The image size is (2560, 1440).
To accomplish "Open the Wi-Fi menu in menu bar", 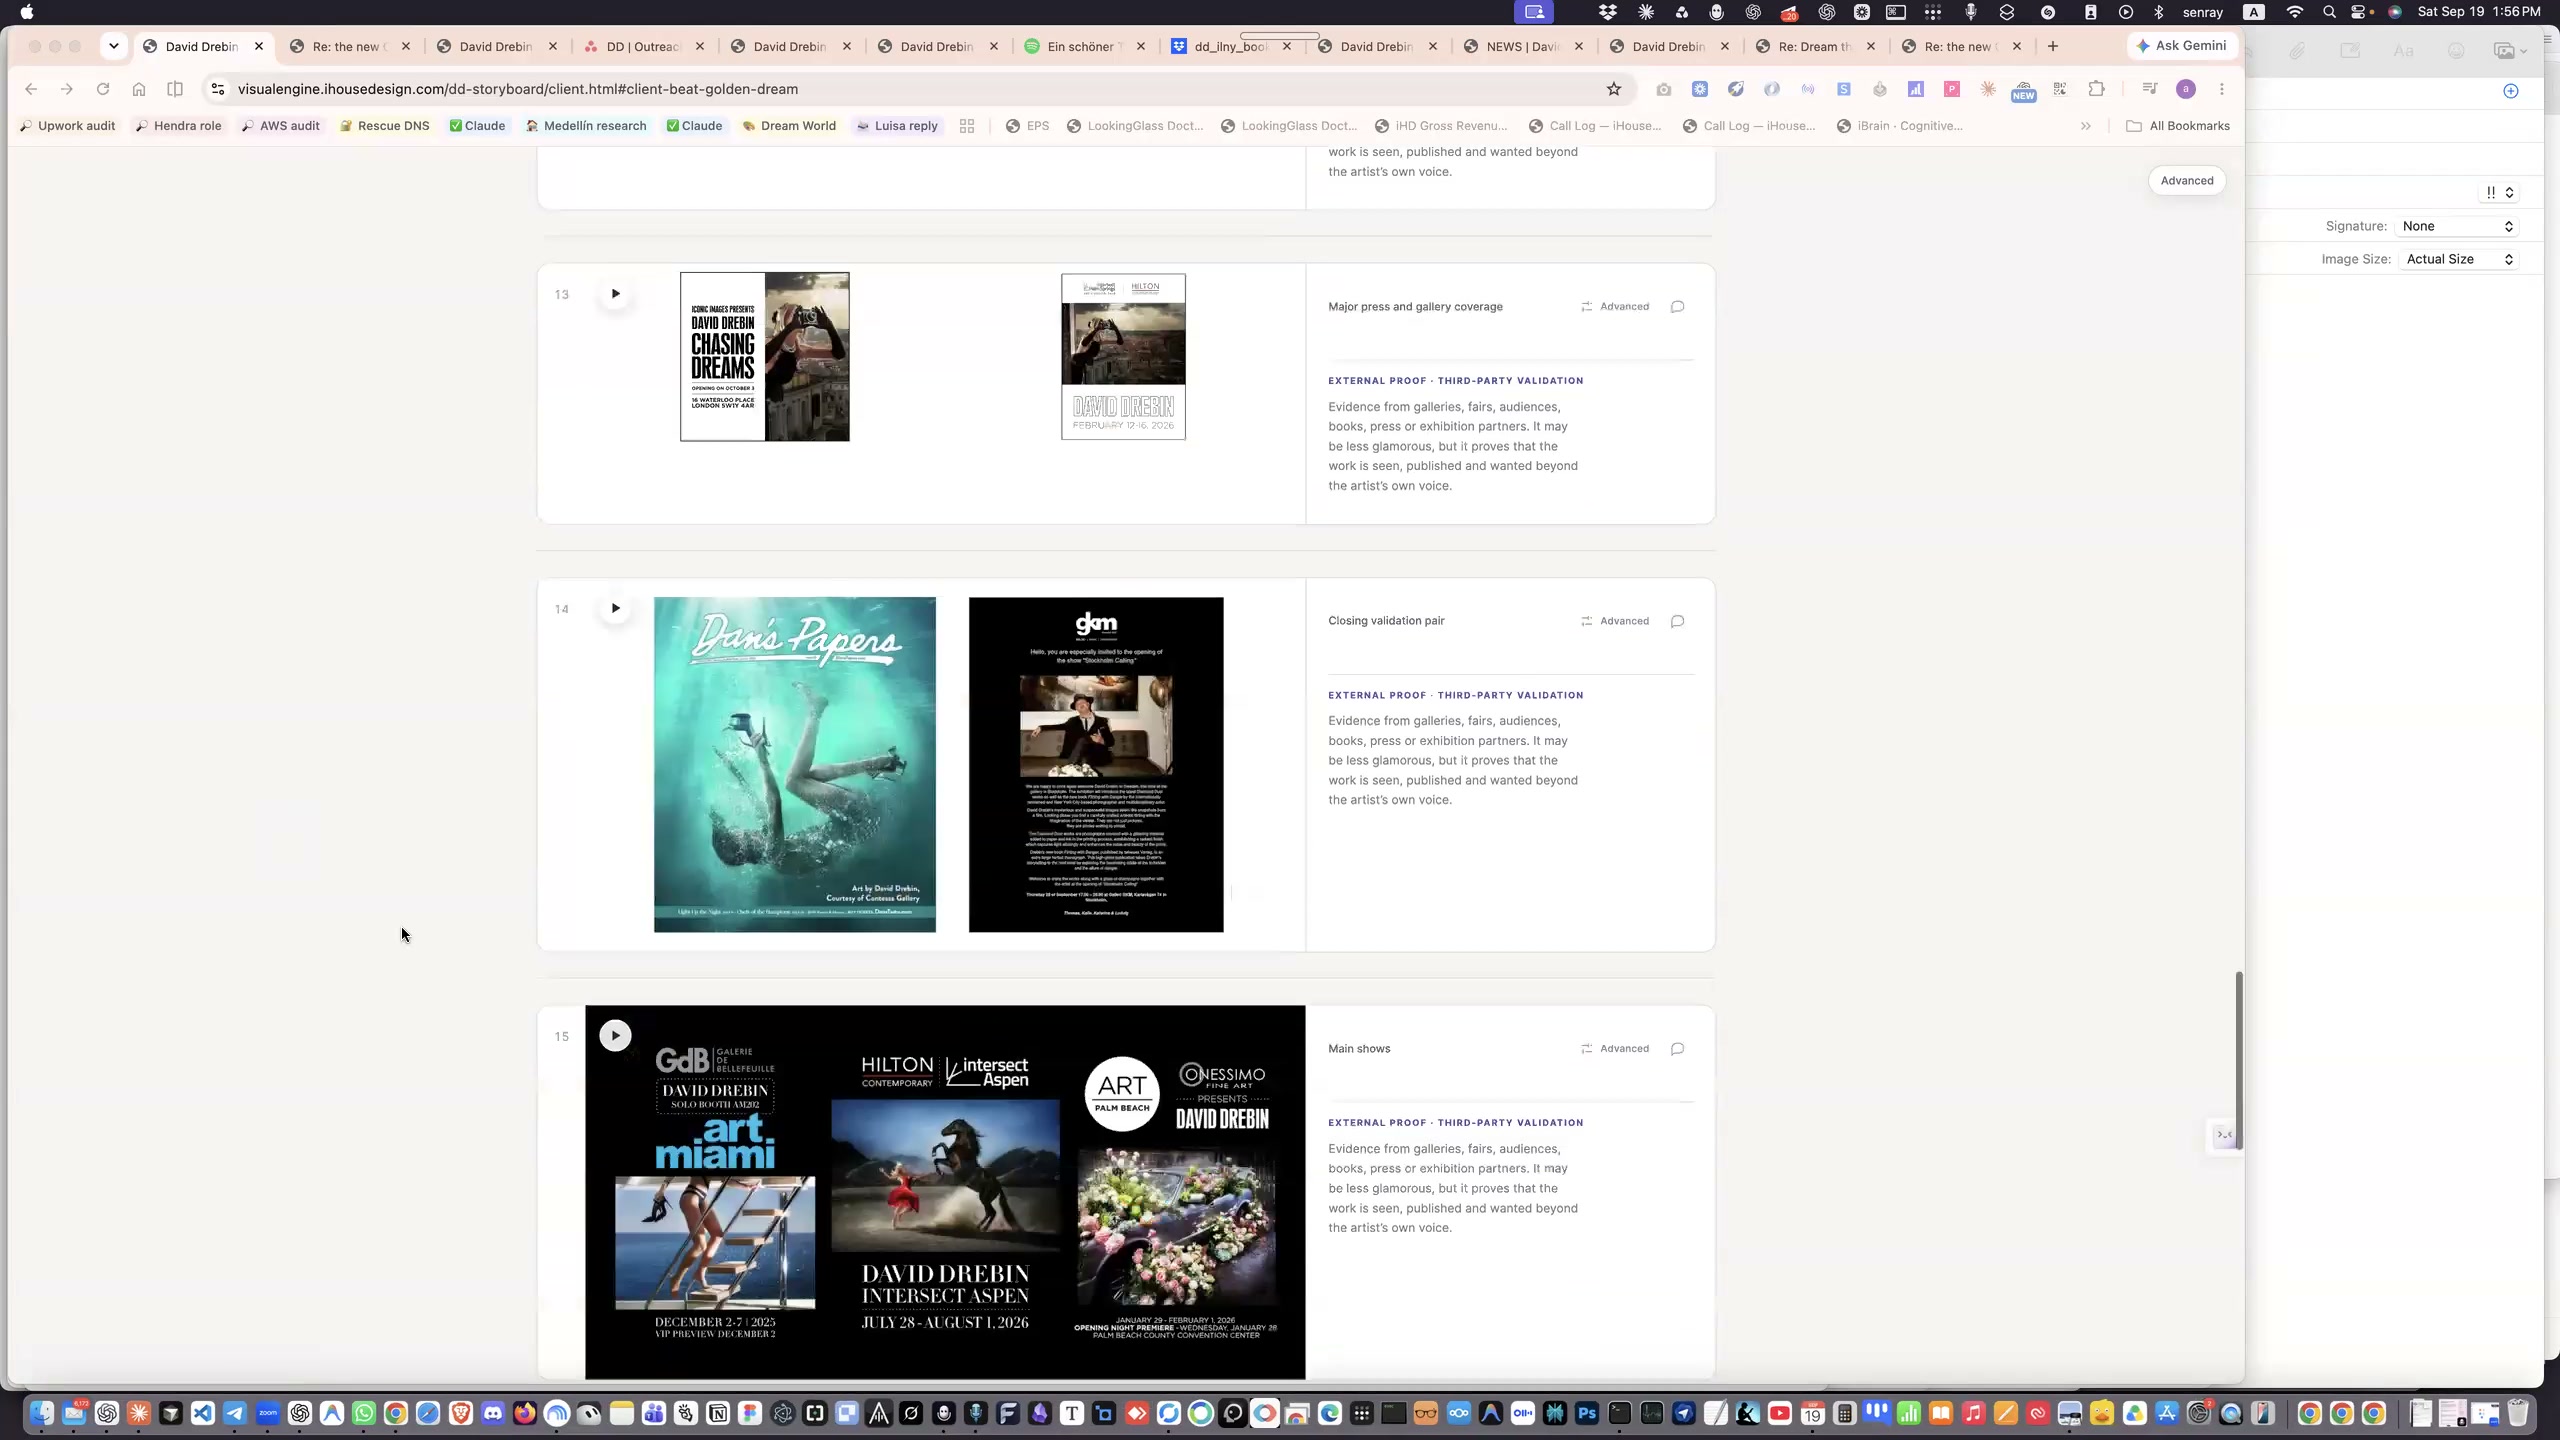I will [x=2295, y=12].
